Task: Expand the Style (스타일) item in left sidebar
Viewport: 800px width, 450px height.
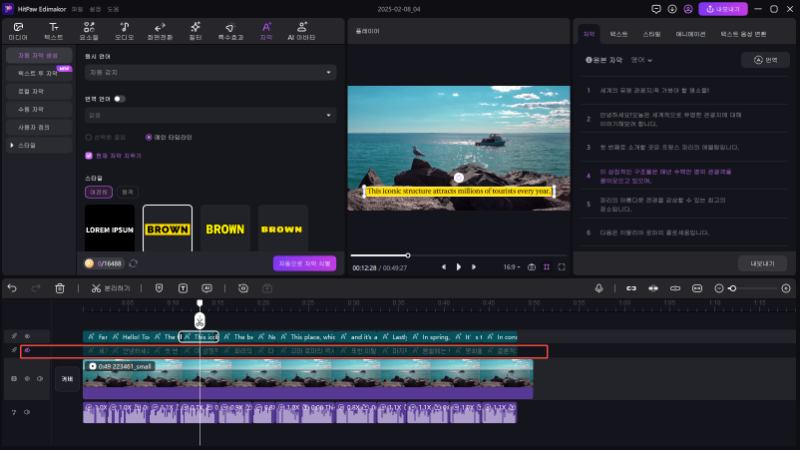Action: (27, 145)
